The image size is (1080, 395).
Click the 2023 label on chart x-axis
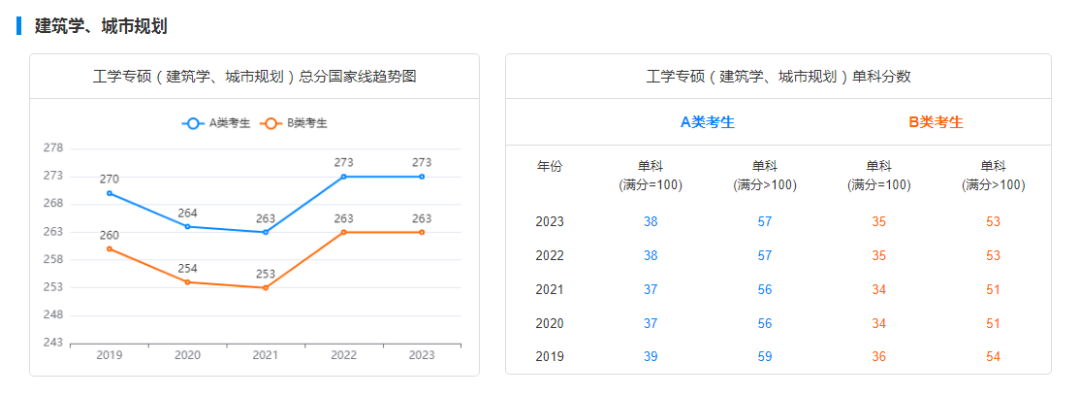422,355
